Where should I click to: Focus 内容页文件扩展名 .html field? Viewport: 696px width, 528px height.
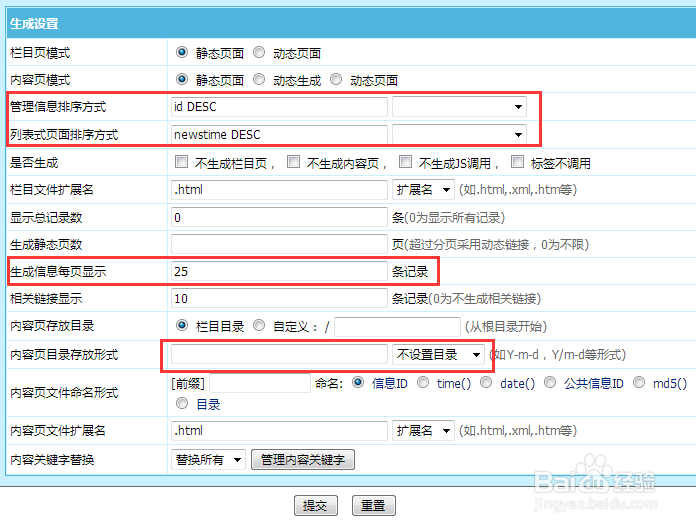pyautogui.click(x=279, y=430)
